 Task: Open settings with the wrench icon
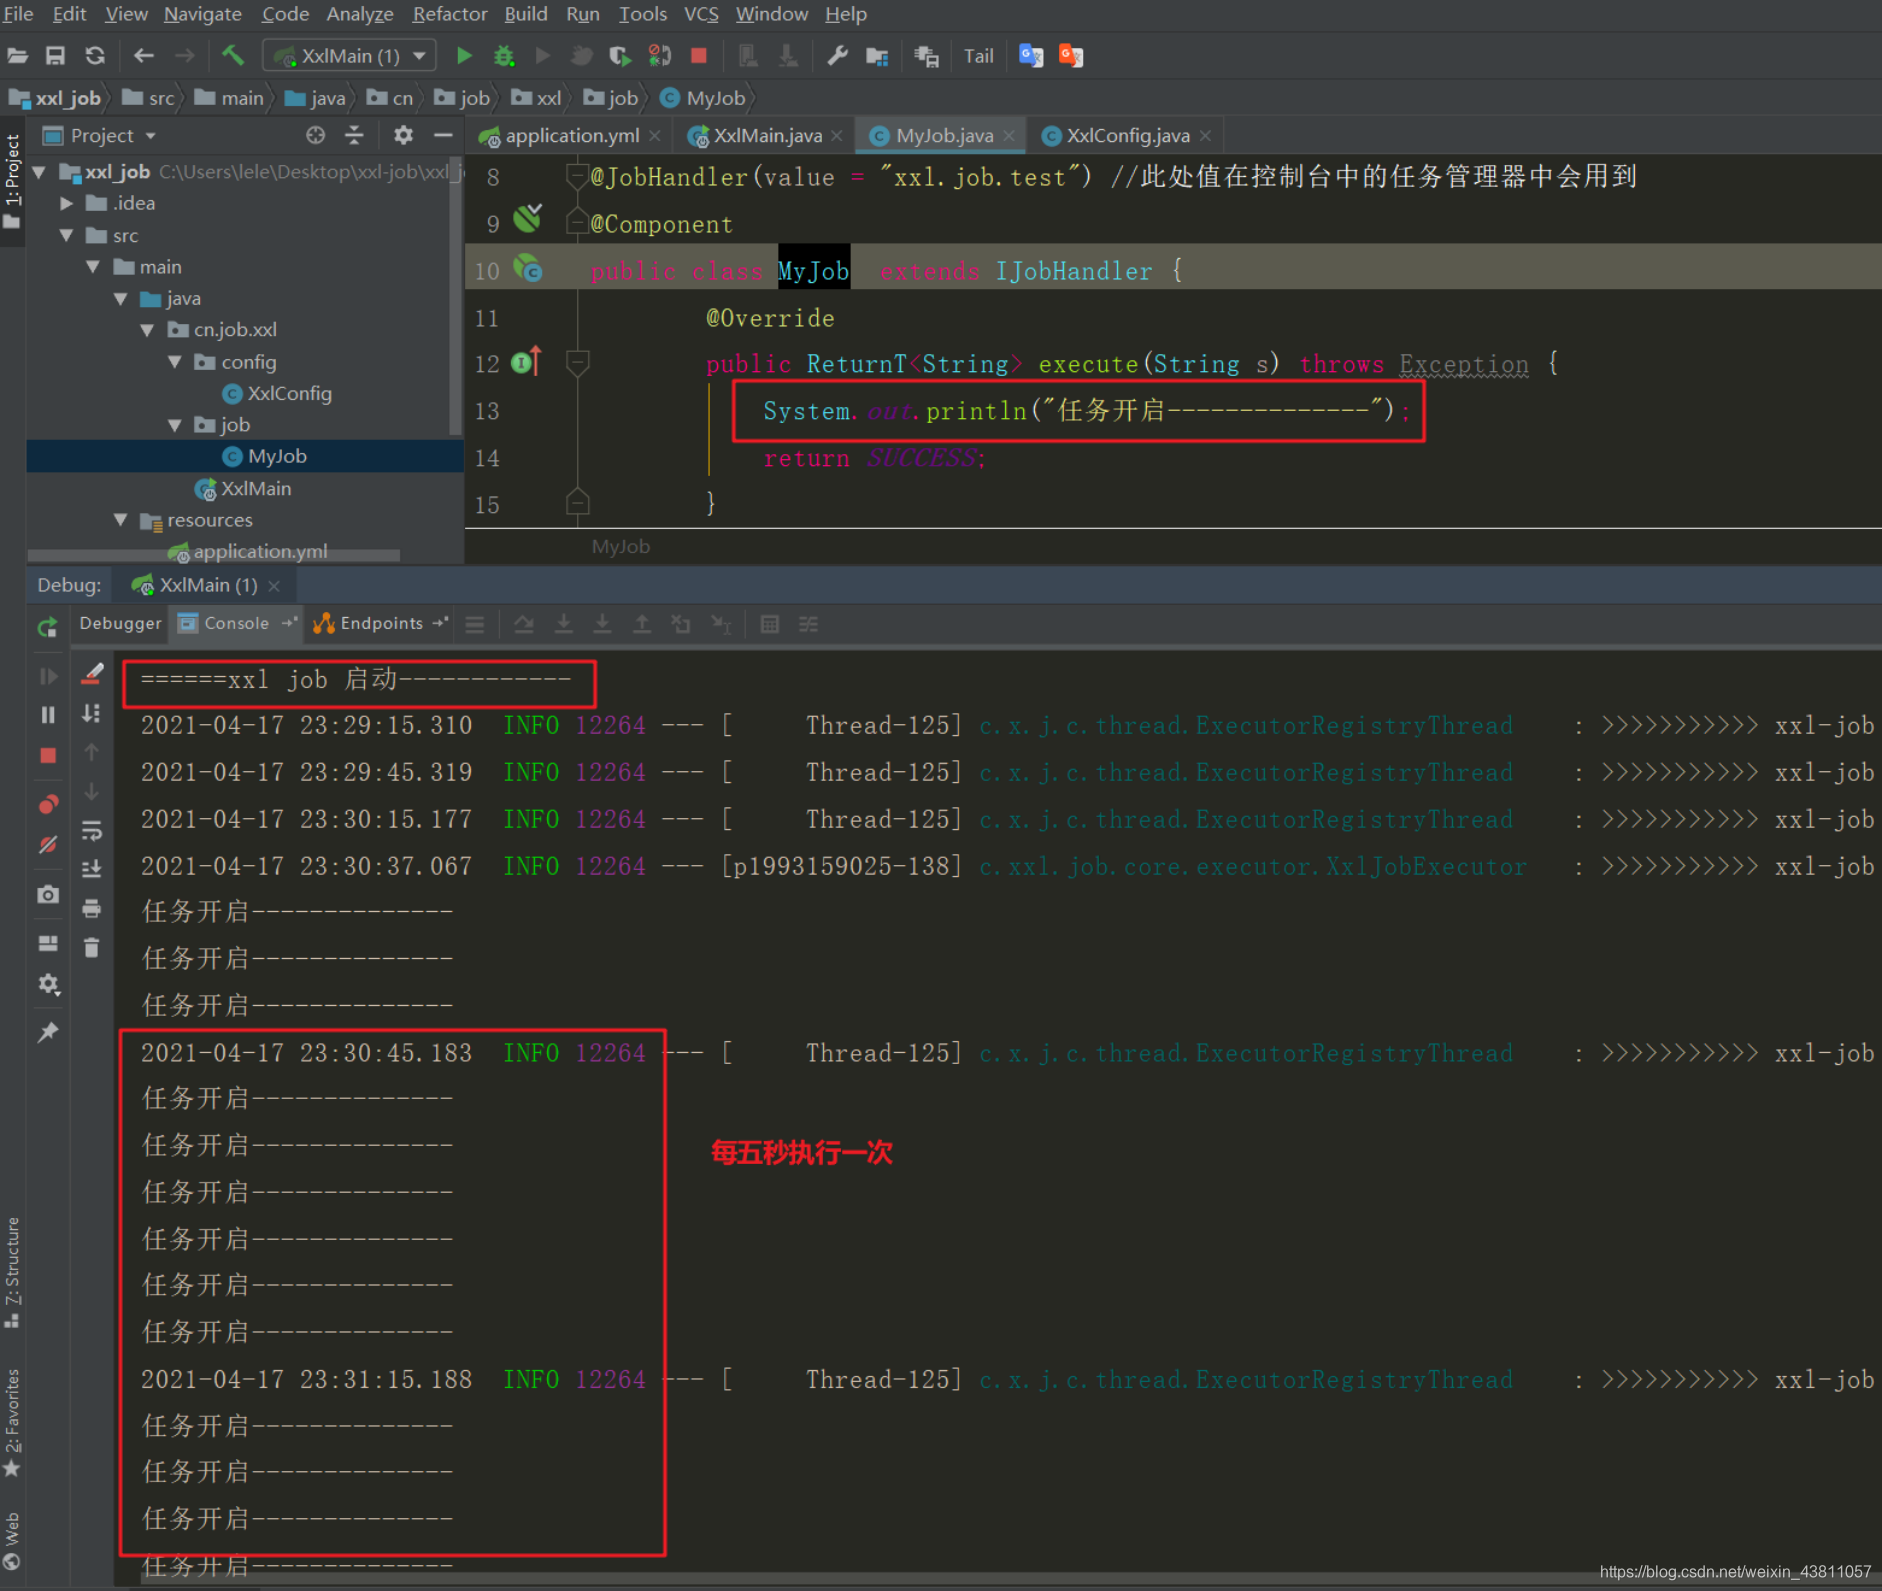837,56
